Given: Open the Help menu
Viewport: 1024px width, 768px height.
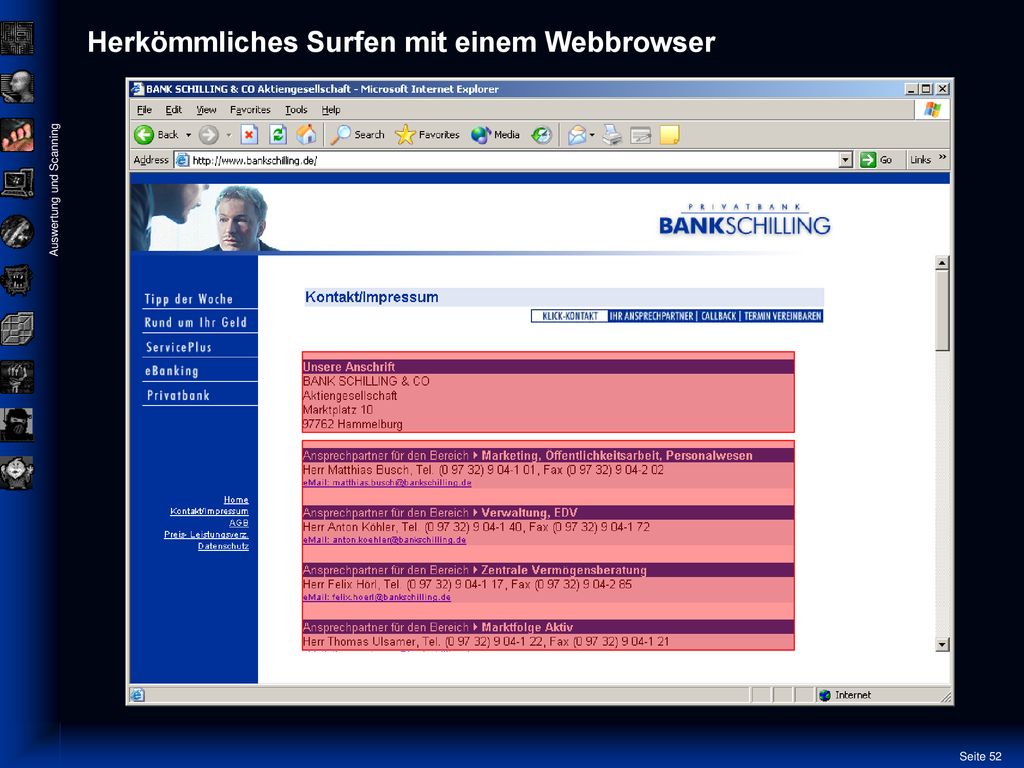Looking at the screenshot, I should (330, 110).
